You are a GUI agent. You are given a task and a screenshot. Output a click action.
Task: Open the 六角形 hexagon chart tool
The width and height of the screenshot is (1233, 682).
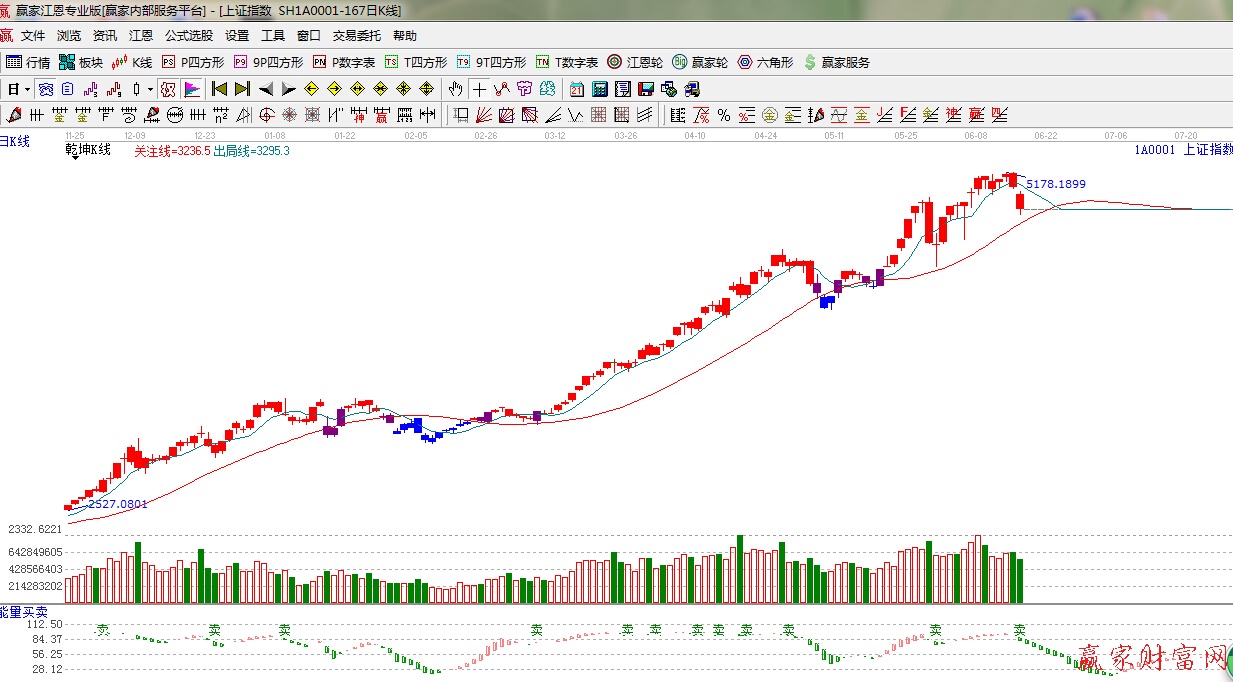pos(765,62)
